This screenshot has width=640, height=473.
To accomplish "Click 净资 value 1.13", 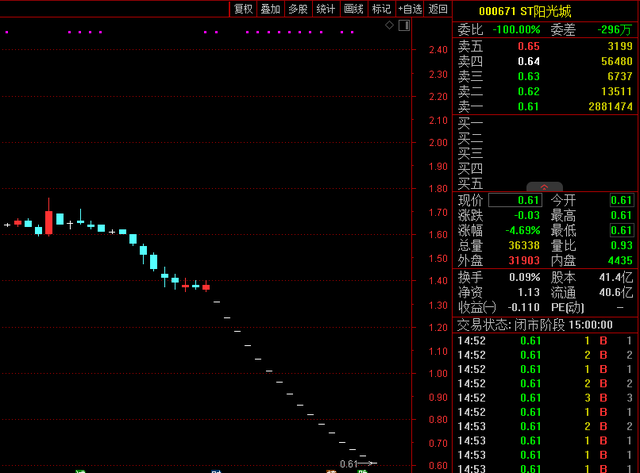I will [x=529, y=293].
